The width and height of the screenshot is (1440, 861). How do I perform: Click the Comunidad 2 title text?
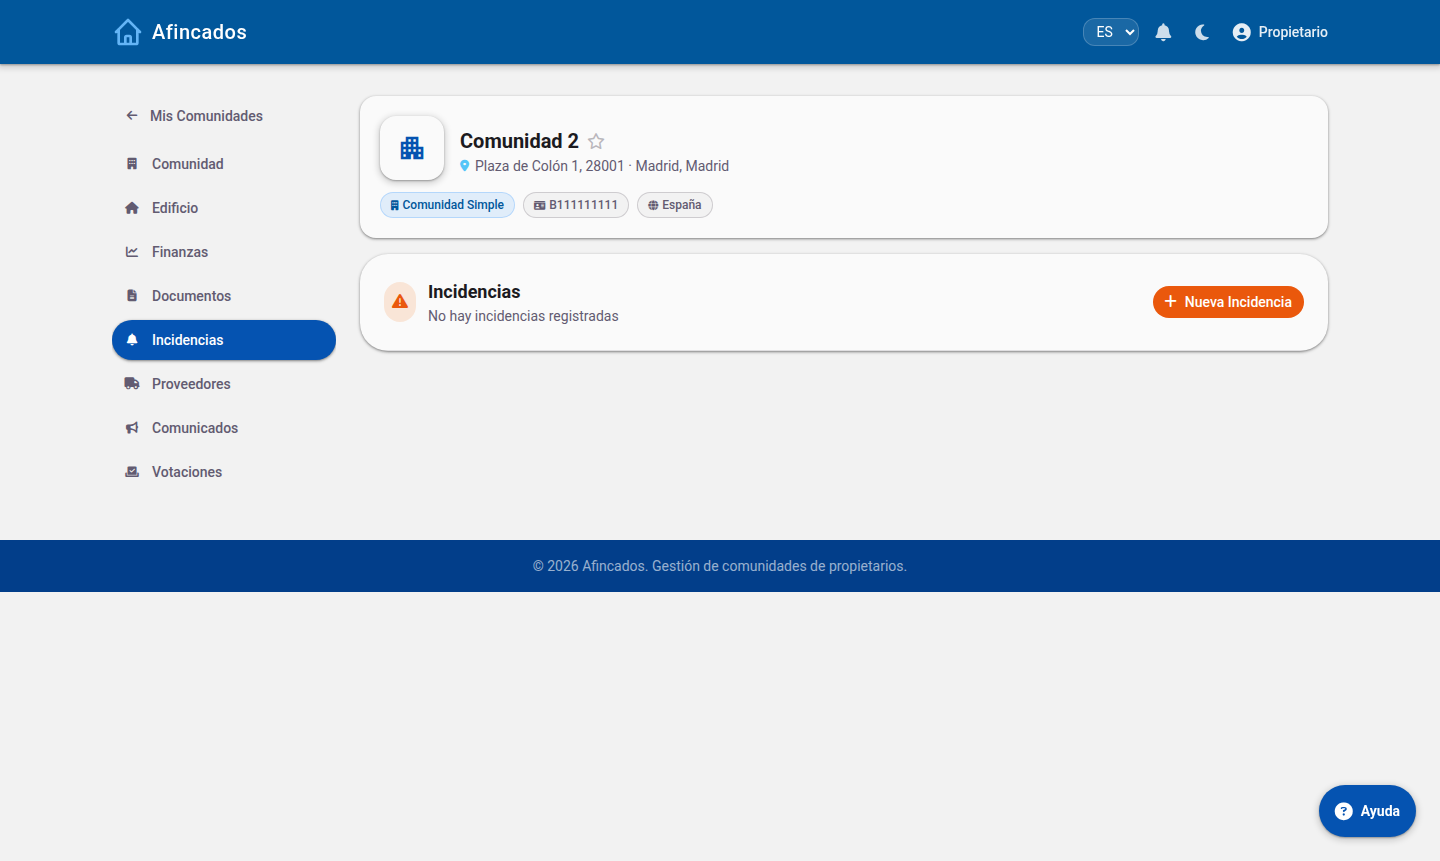tap(519, 141)
